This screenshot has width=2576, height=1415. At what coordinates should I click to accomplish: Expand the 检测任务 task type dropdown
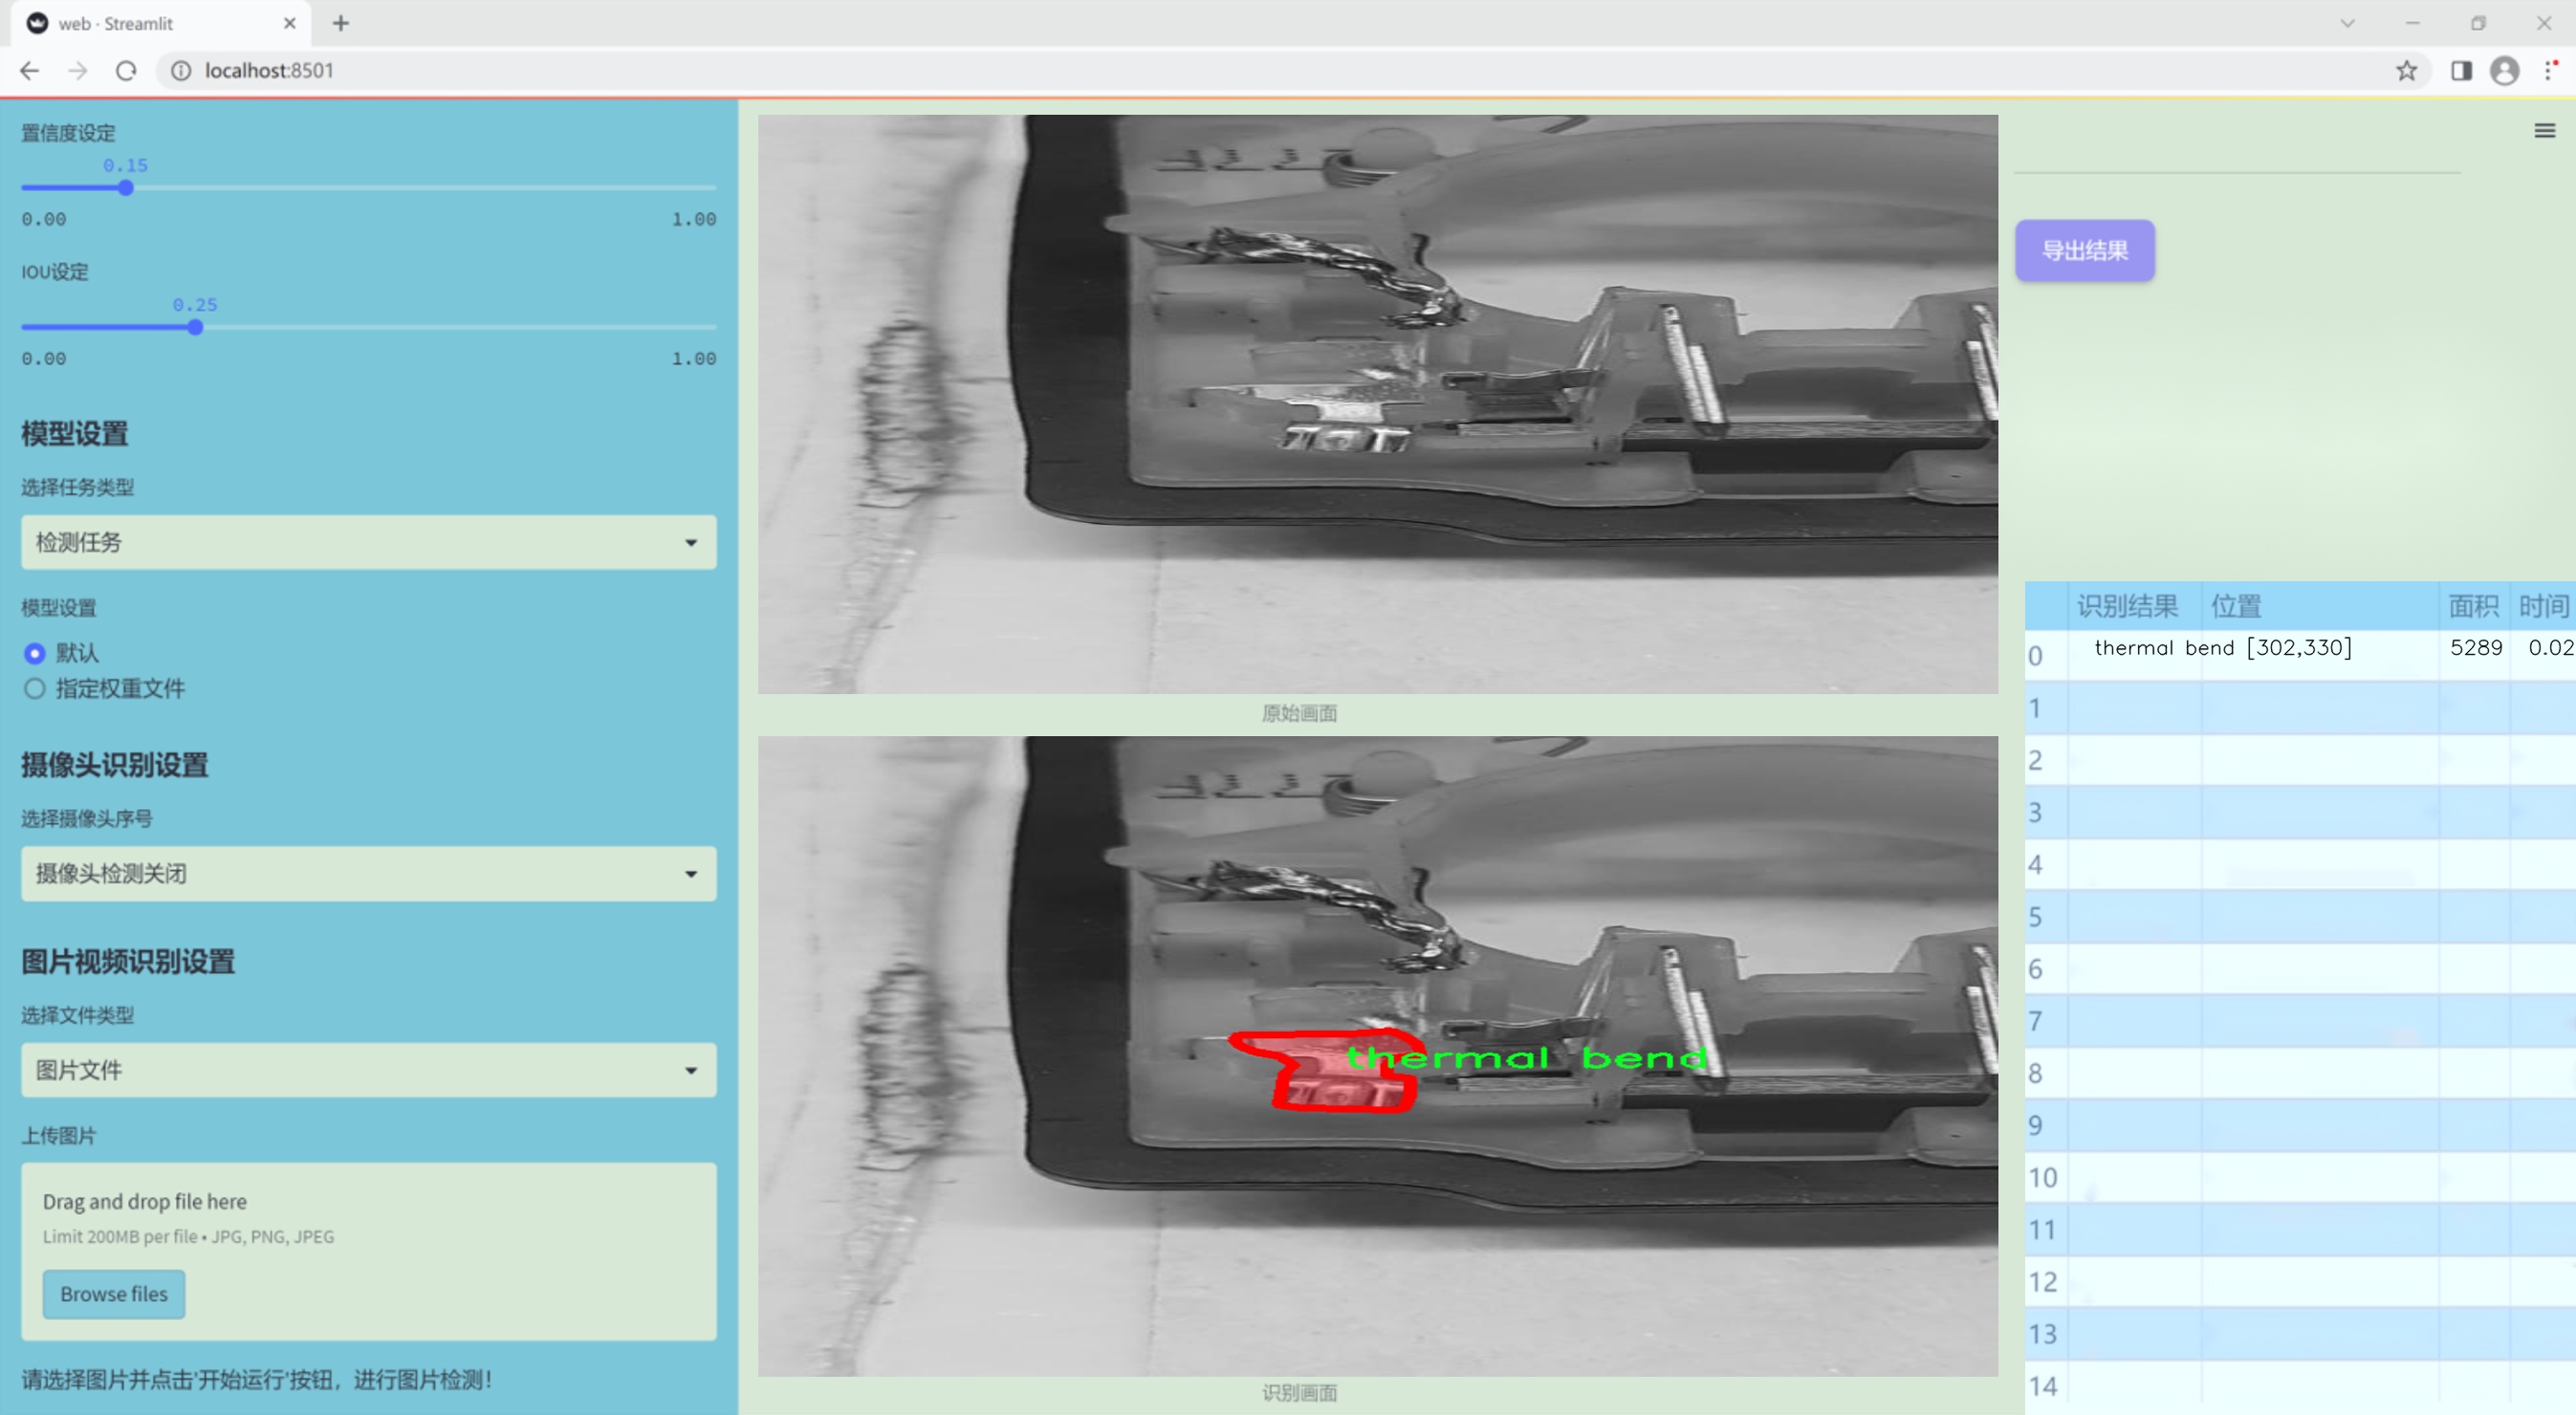pos(368,542)
